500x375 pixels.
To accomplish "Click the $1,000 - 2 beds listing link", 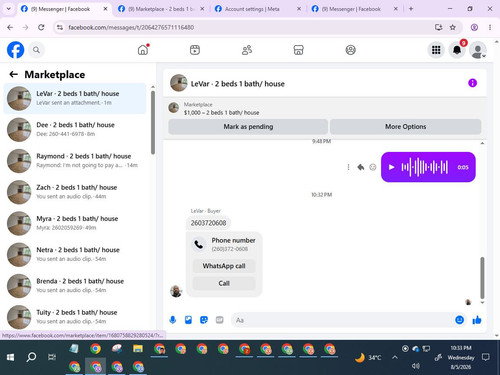I will pyautogui.click(x=221, y=113).
